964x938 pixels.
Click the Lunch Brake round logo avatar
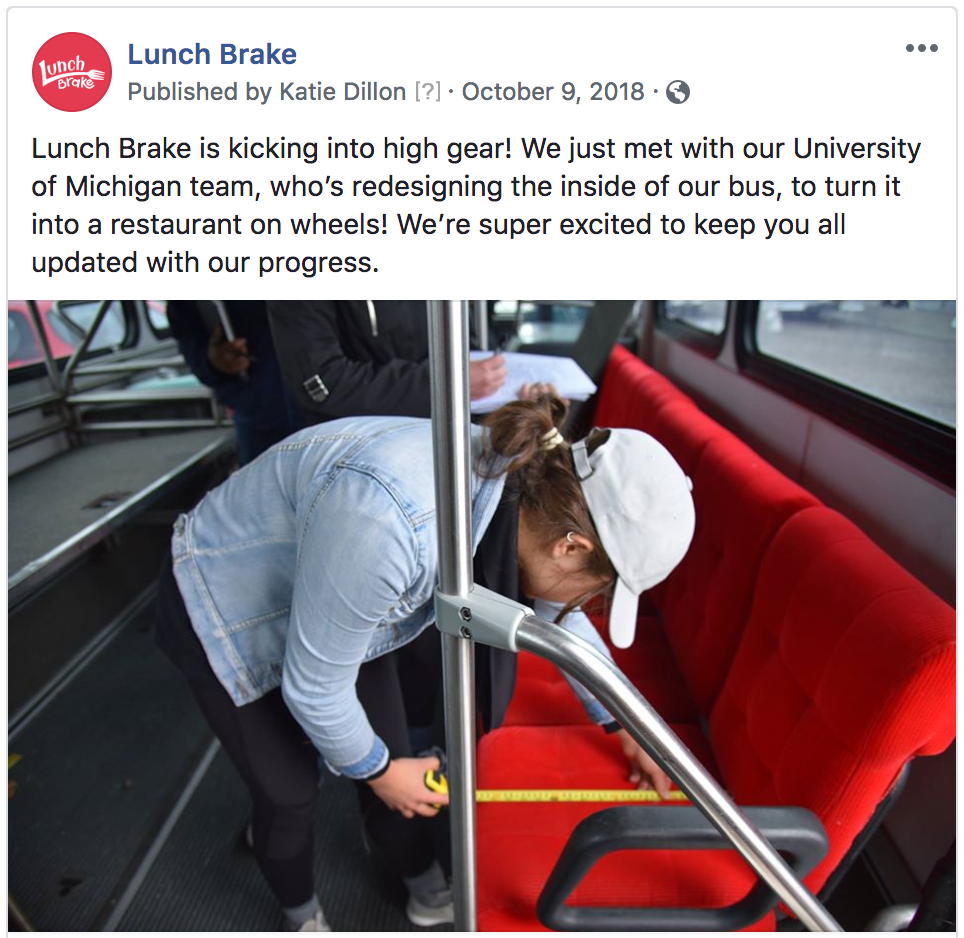pyautogui.click(x=72, y=72)
